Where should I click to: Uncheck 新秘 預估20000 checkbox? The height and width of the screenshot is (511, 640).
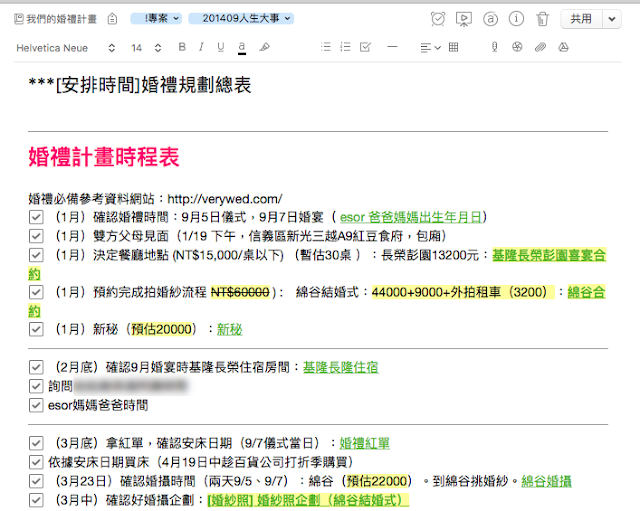36,329
